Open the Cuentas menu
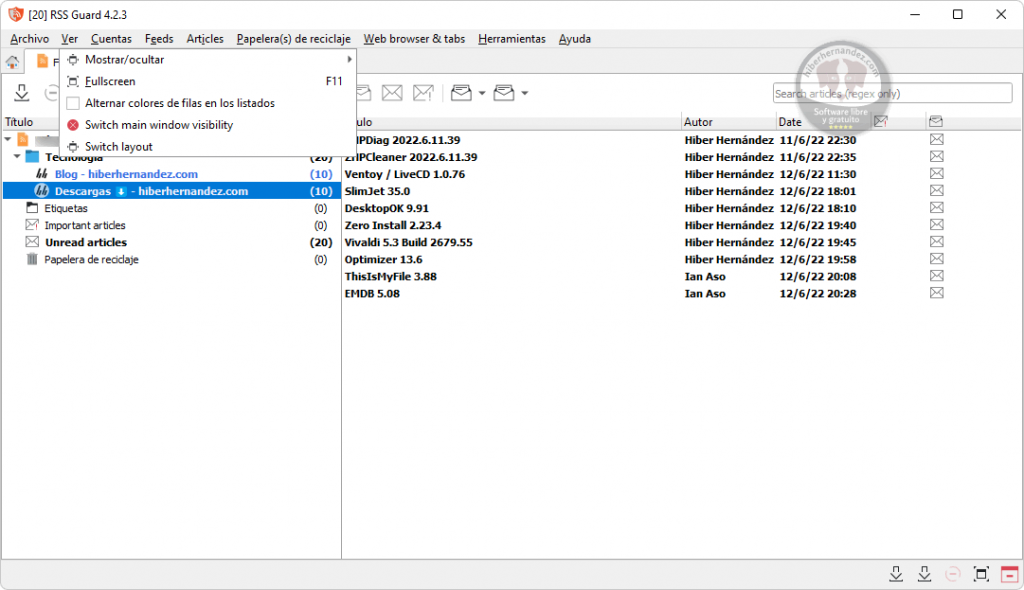Viewport: 1024px width, 590px height. 111,39
